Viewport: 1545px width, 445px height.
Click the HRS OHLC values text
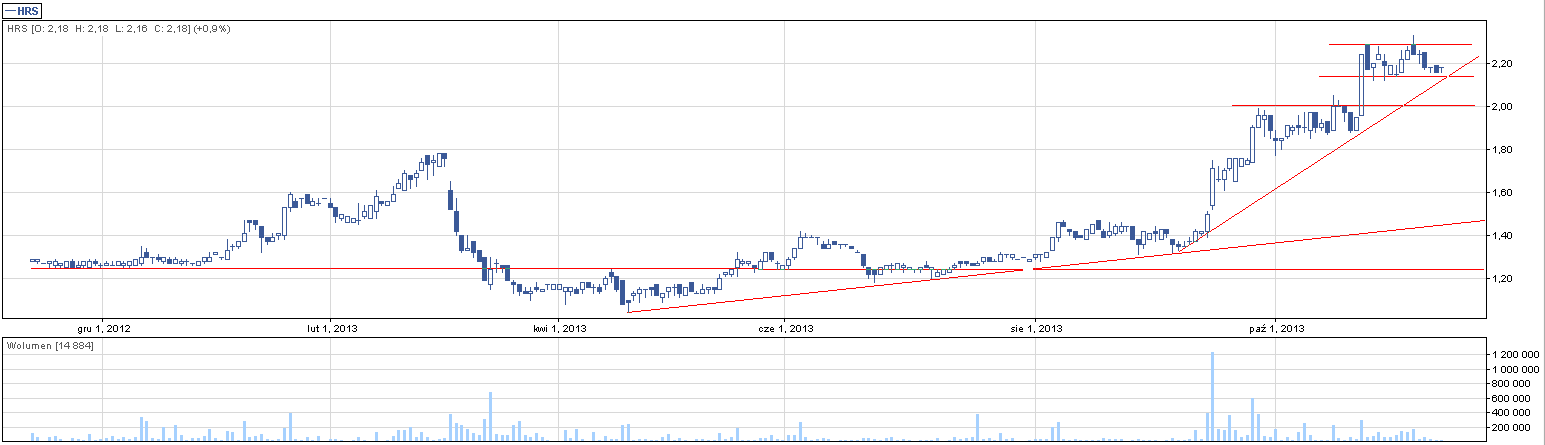[99, 29]
